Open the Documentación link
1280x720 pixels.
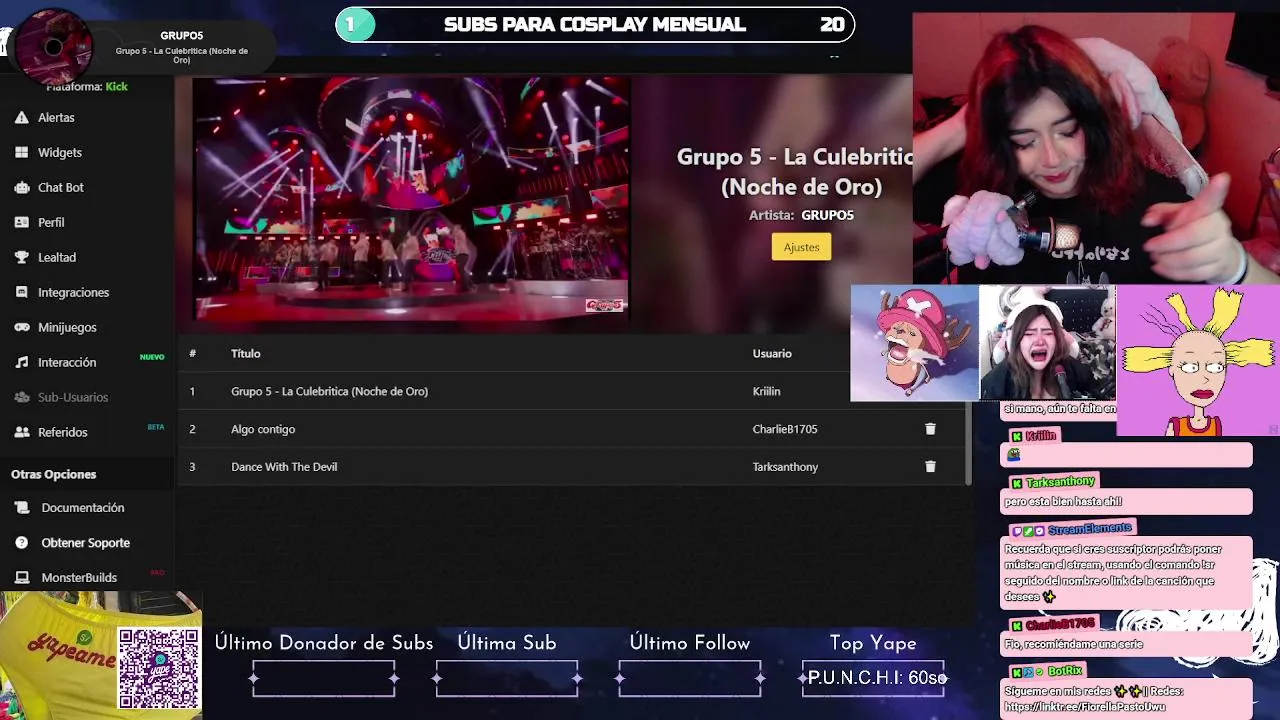click(83, 508)
